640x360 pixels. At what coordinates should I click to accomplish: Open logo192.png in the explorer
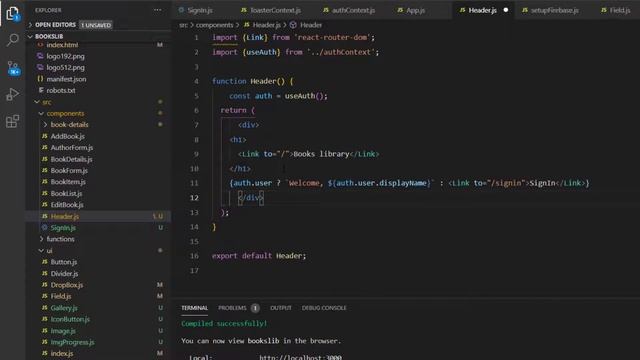(65, 56)
